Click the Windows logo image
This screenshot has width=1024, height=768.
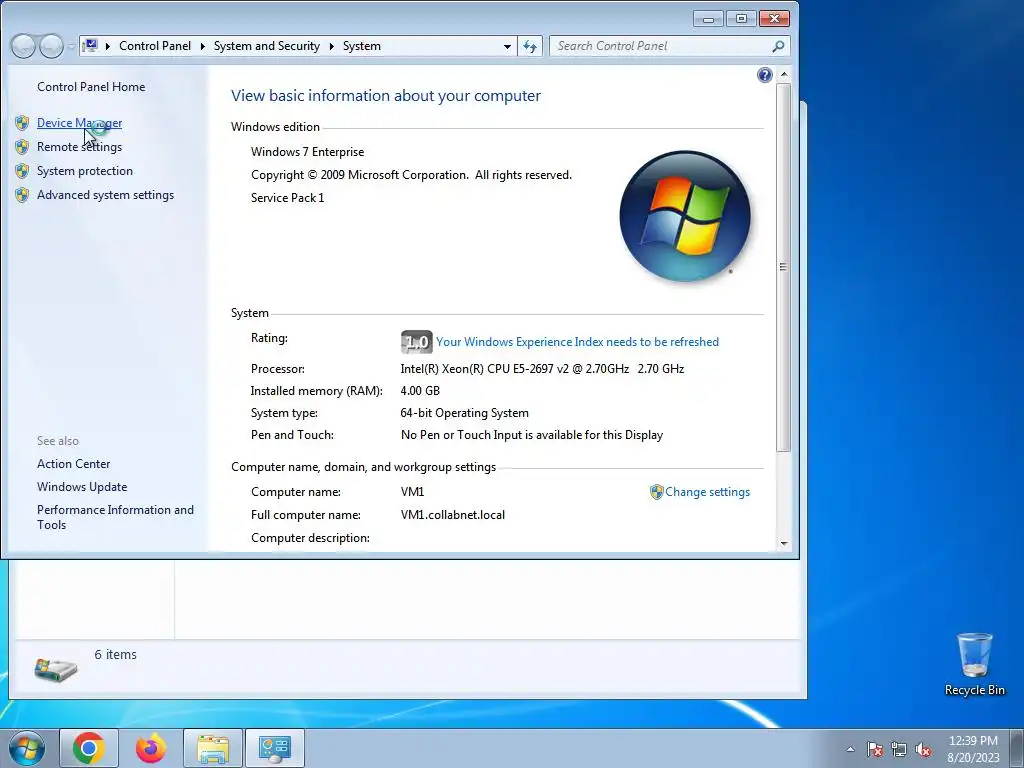click(x=684, y=216)
